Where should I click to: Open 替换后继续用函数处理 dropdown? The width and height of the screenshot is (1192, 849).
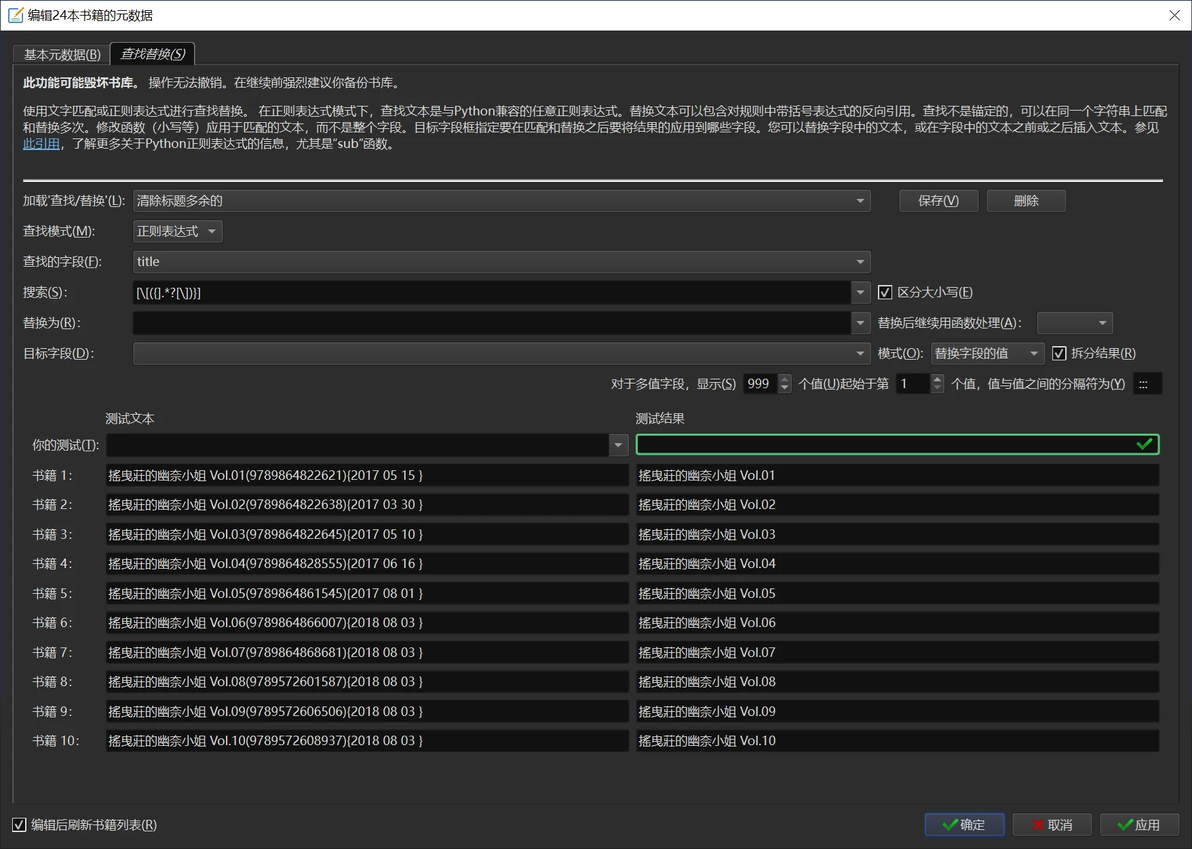click(1075, 323)
